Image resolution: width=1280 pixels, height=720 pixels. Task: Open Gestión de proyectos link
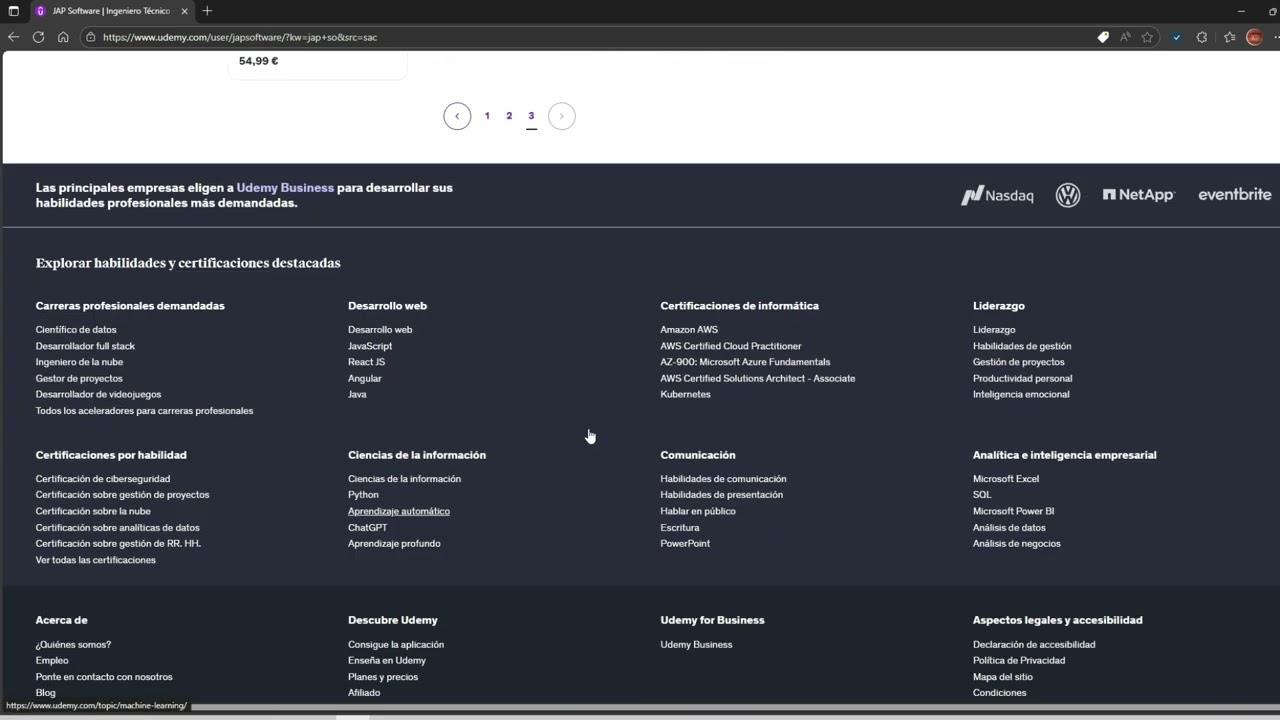(1019, 362)
